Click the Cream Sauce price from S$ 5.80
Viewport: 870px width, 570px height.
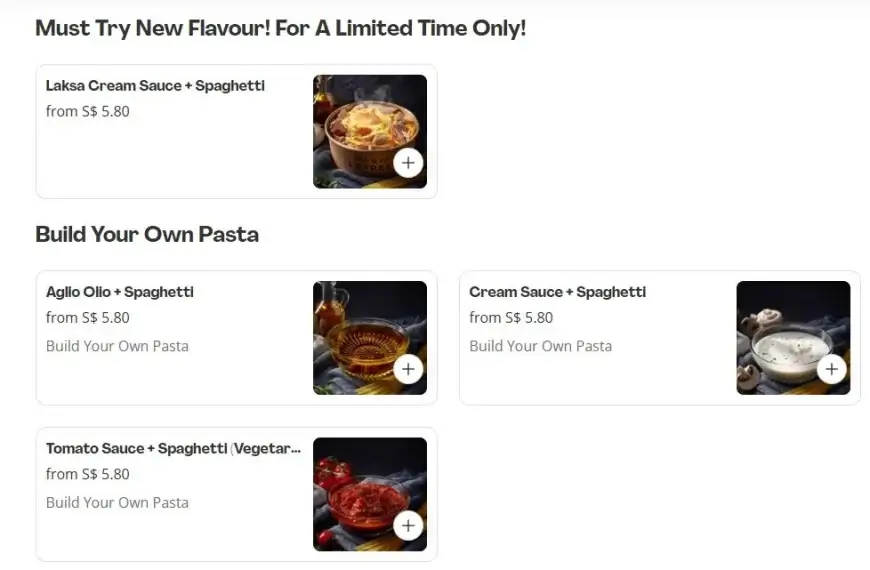tap(511, 318)
